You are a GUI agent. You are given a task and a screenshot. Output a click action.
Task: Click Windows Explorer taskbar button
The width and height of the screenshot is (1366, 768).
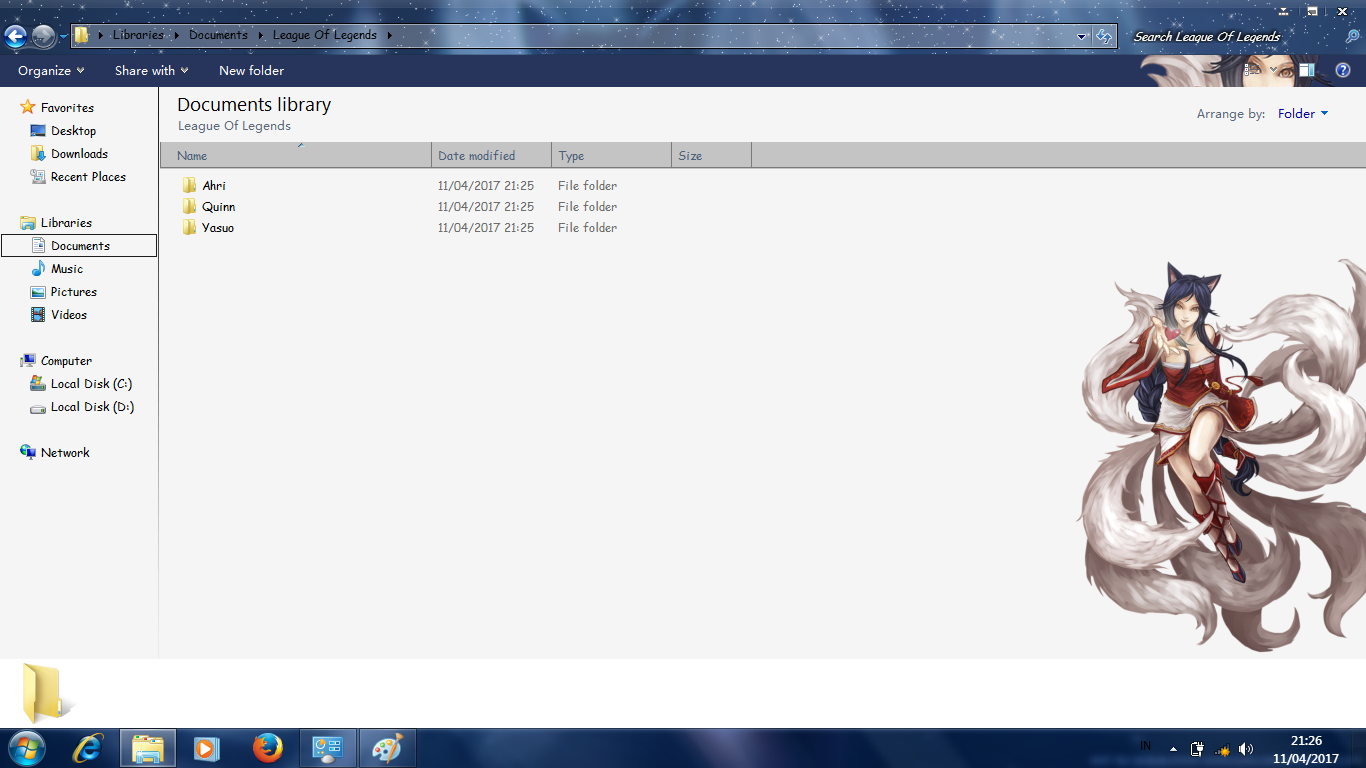point(148,748)
